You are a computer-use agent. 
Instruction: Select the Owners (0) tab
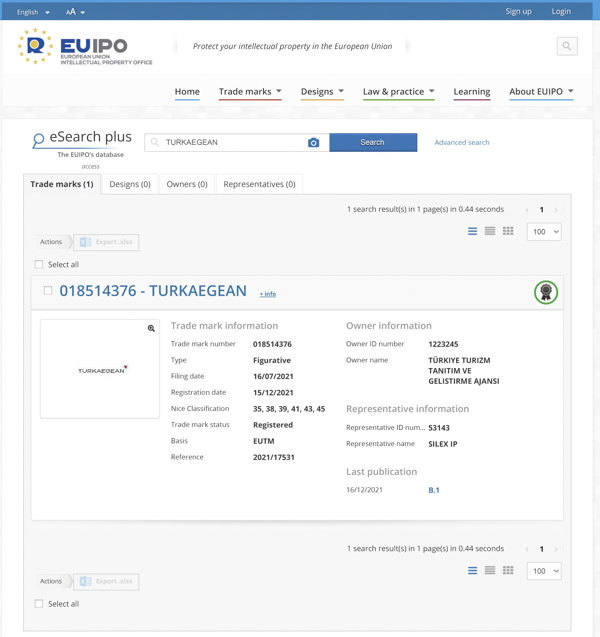coord(187,184)
